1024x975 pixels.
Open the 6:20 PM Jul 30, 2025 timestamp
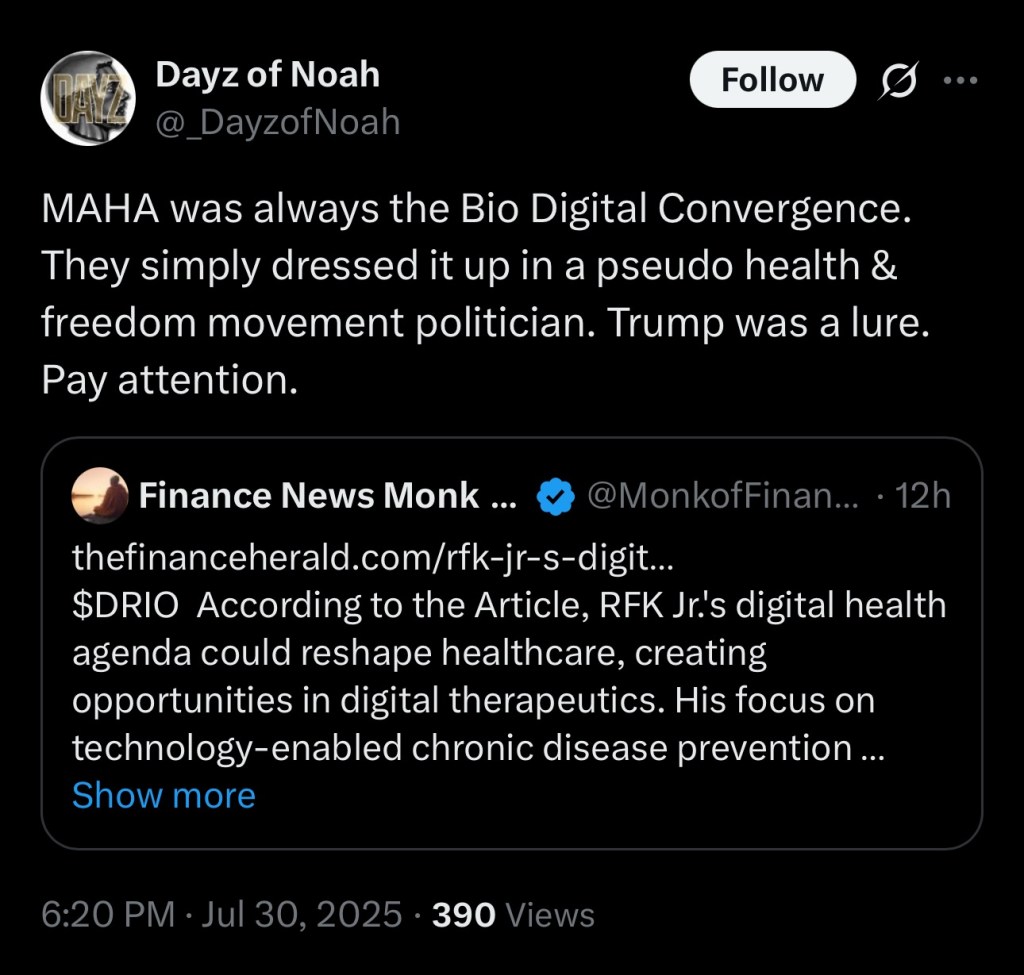(222, 914)
